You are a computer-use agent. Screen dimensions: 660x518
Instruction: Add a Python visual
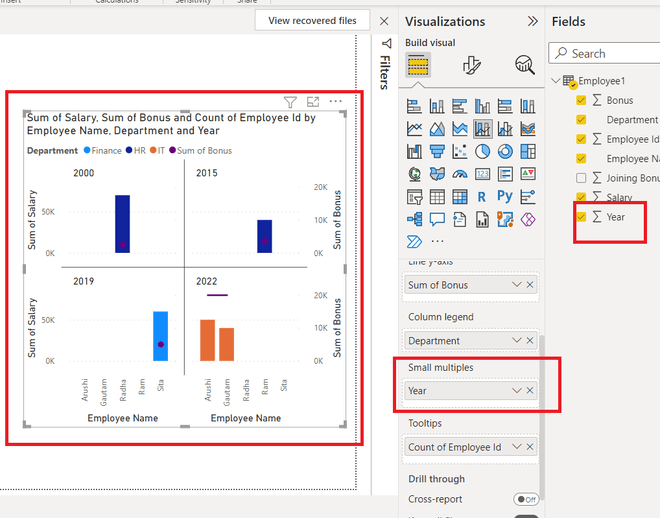click(x=505, y=197)
